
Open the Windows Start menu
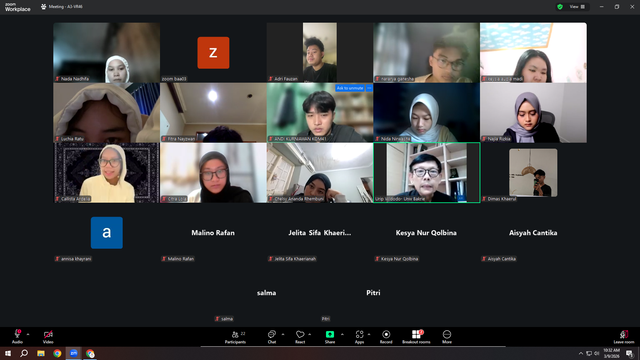point(8,353)
